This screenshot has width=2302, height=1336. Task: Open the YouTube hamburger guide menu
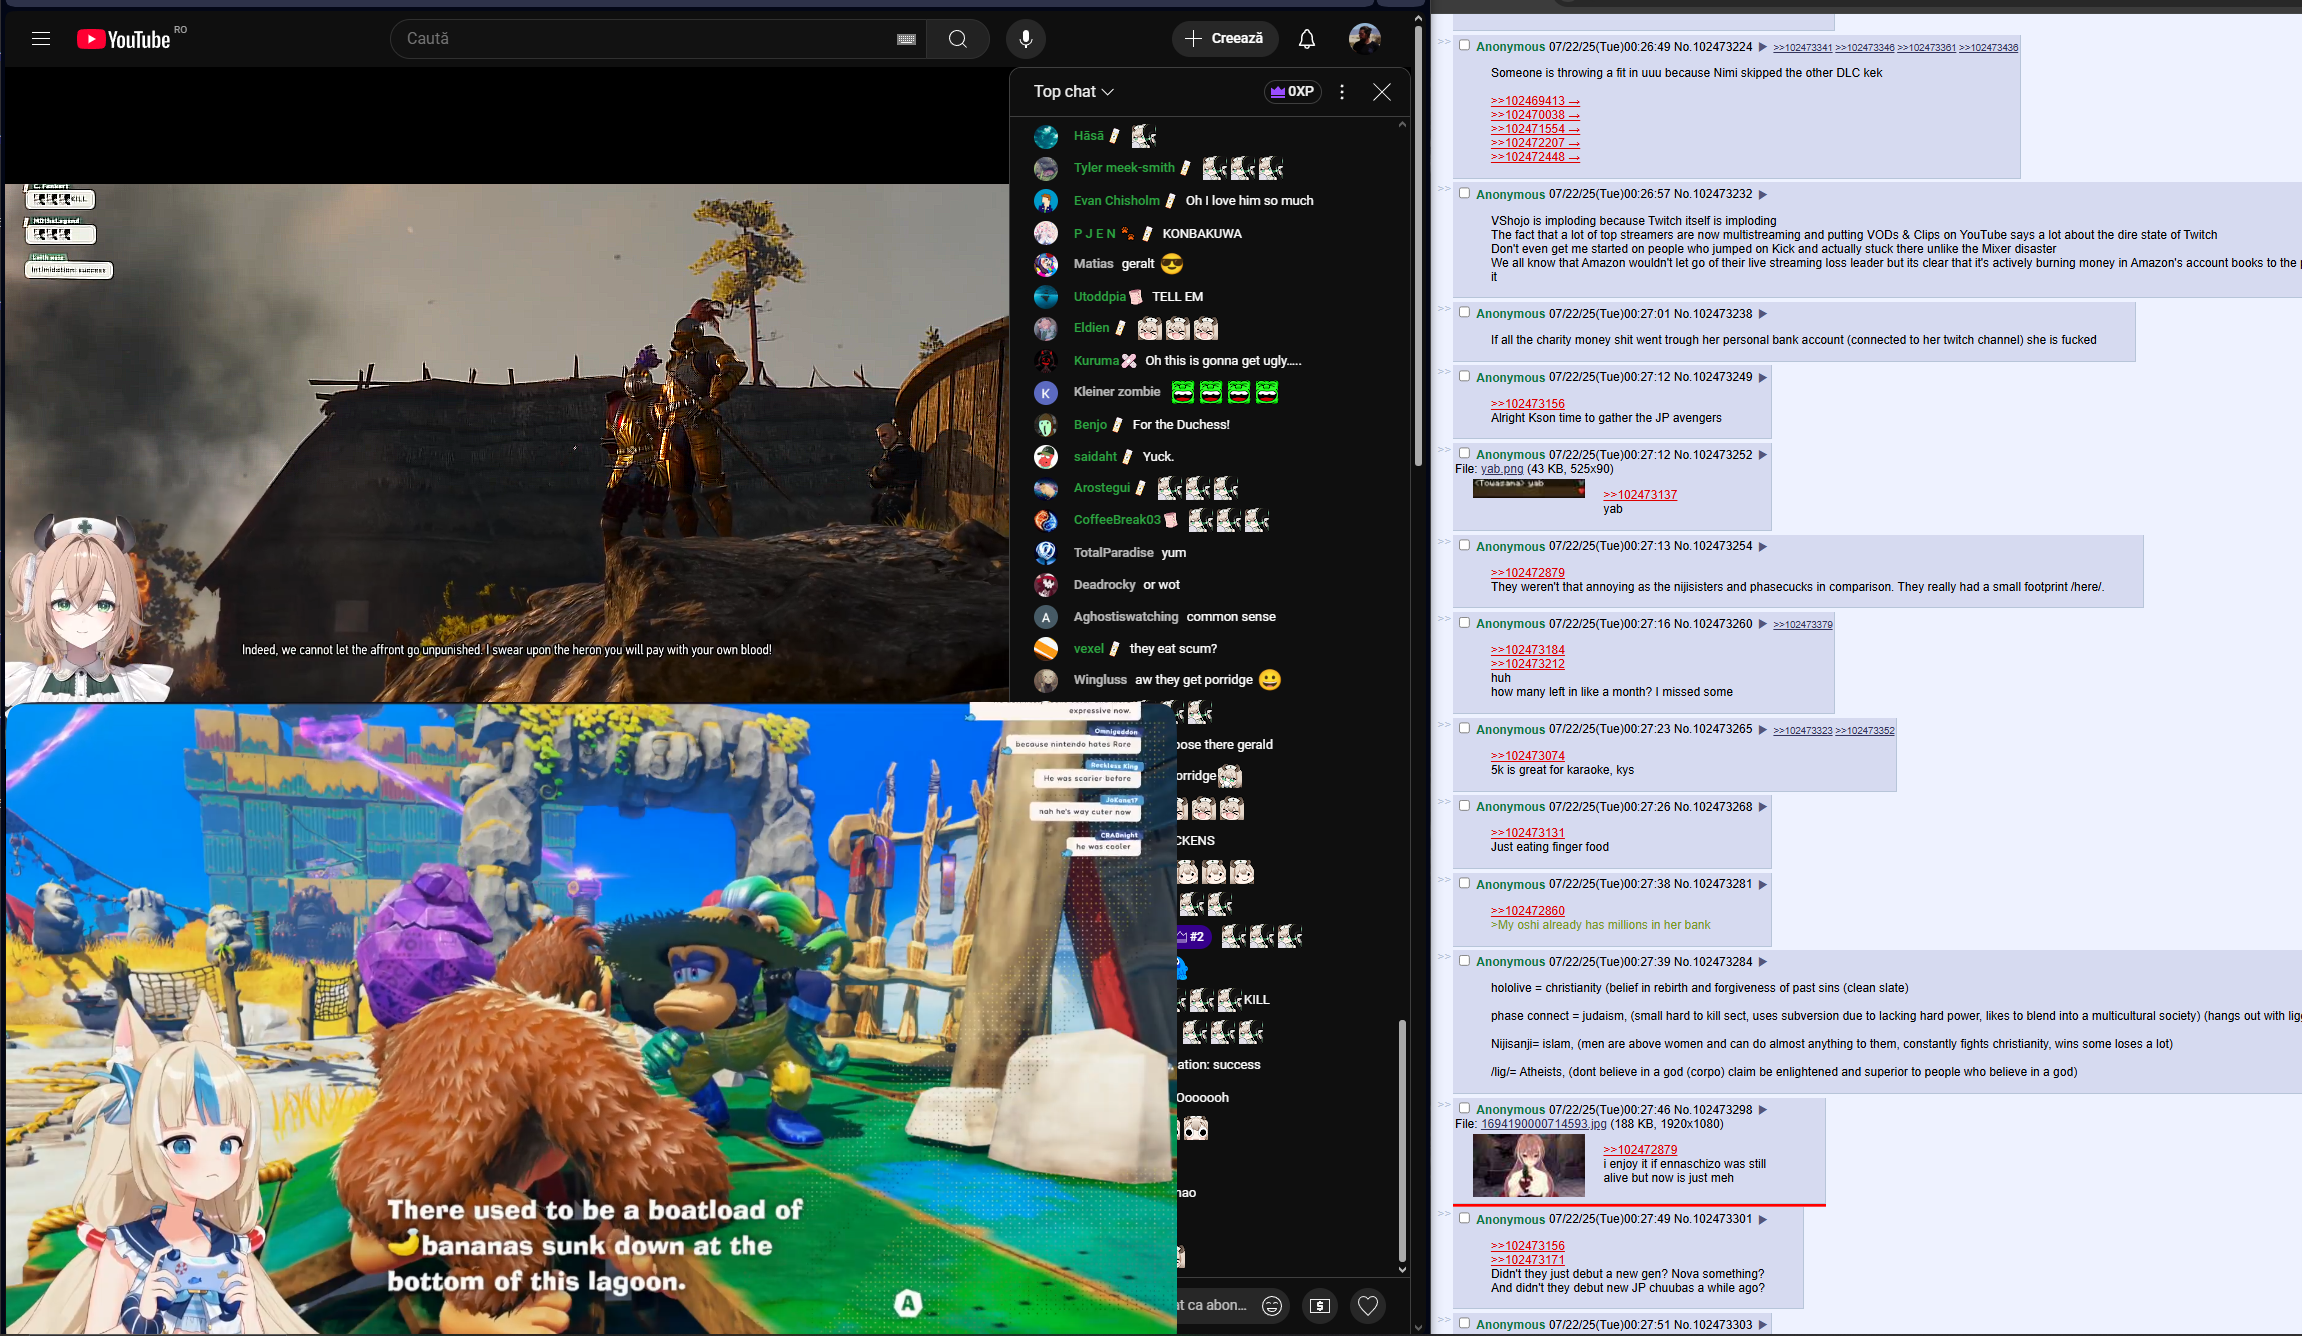[41, 39]
